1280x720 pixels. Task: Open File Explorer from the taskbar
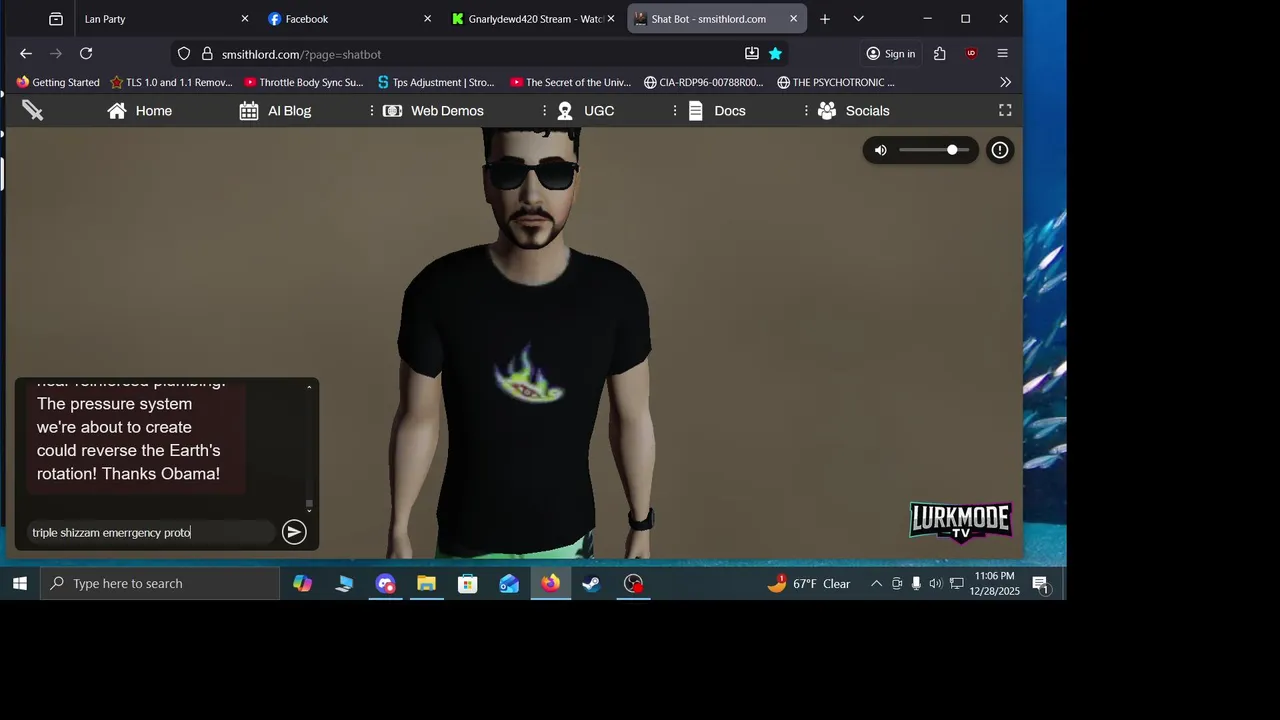[426, 584]
